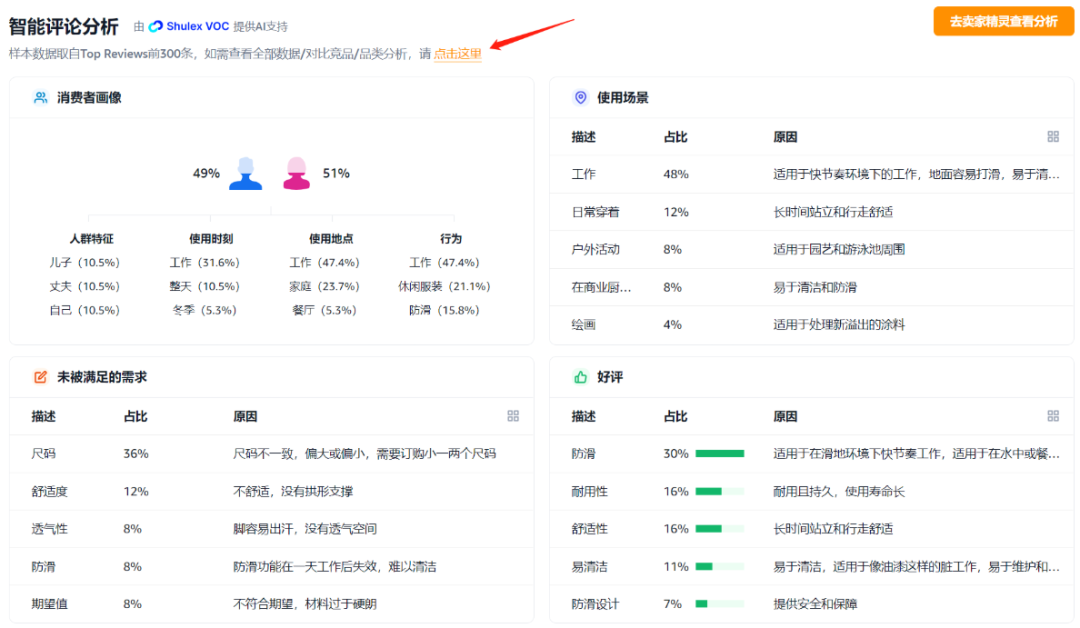This screenshot has width=1080, height=628.
Task: Click the Shulex VOC logo icon
Action: point(156,26)
